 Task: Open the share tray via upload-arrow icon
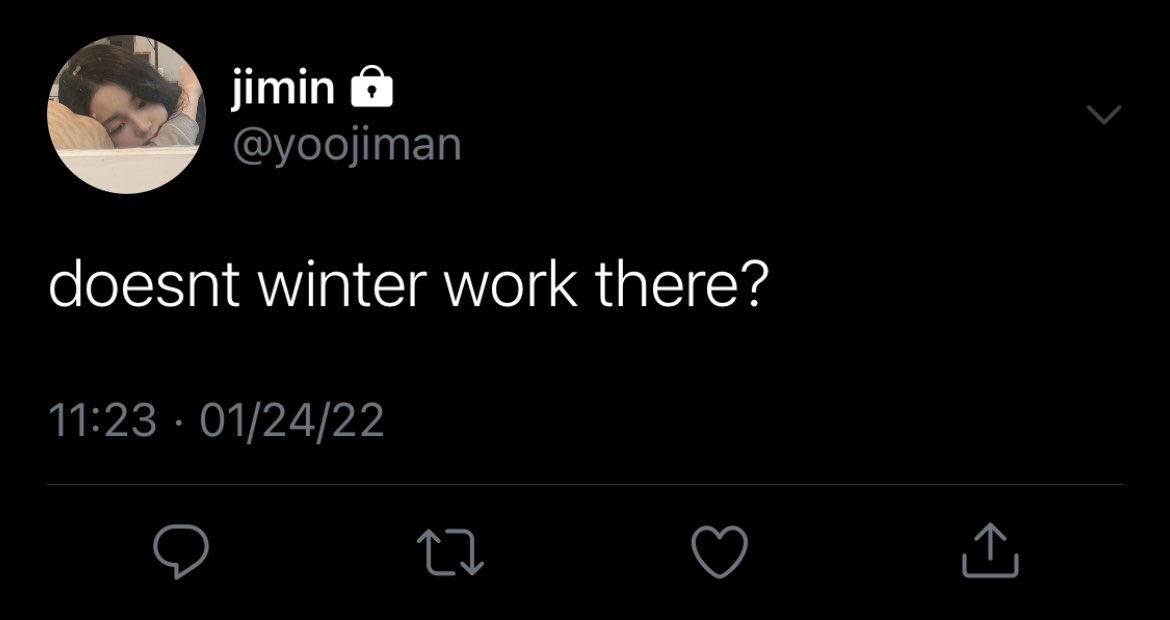[x=989, y=551]
